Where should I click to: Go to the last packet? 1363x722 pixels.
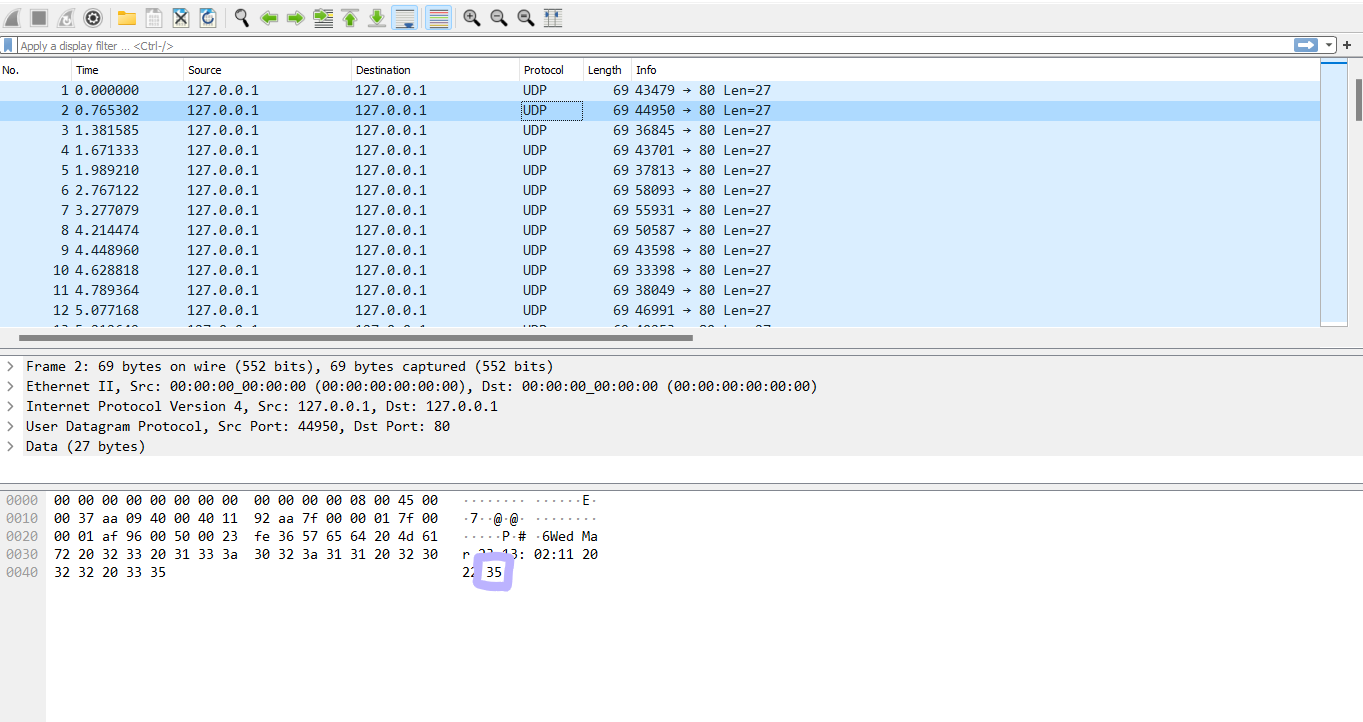(376, 17)
